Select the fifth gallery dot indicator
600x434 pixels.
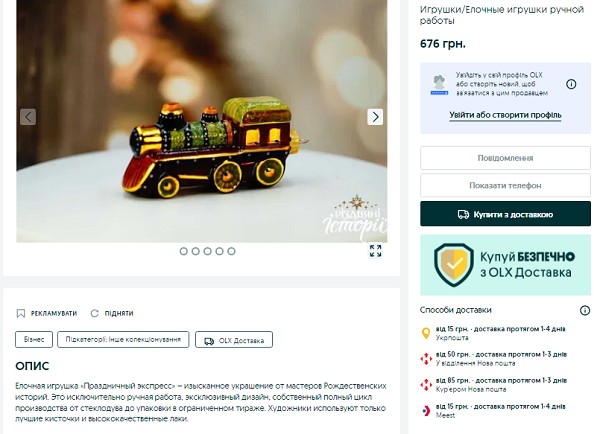pos(231,251)
